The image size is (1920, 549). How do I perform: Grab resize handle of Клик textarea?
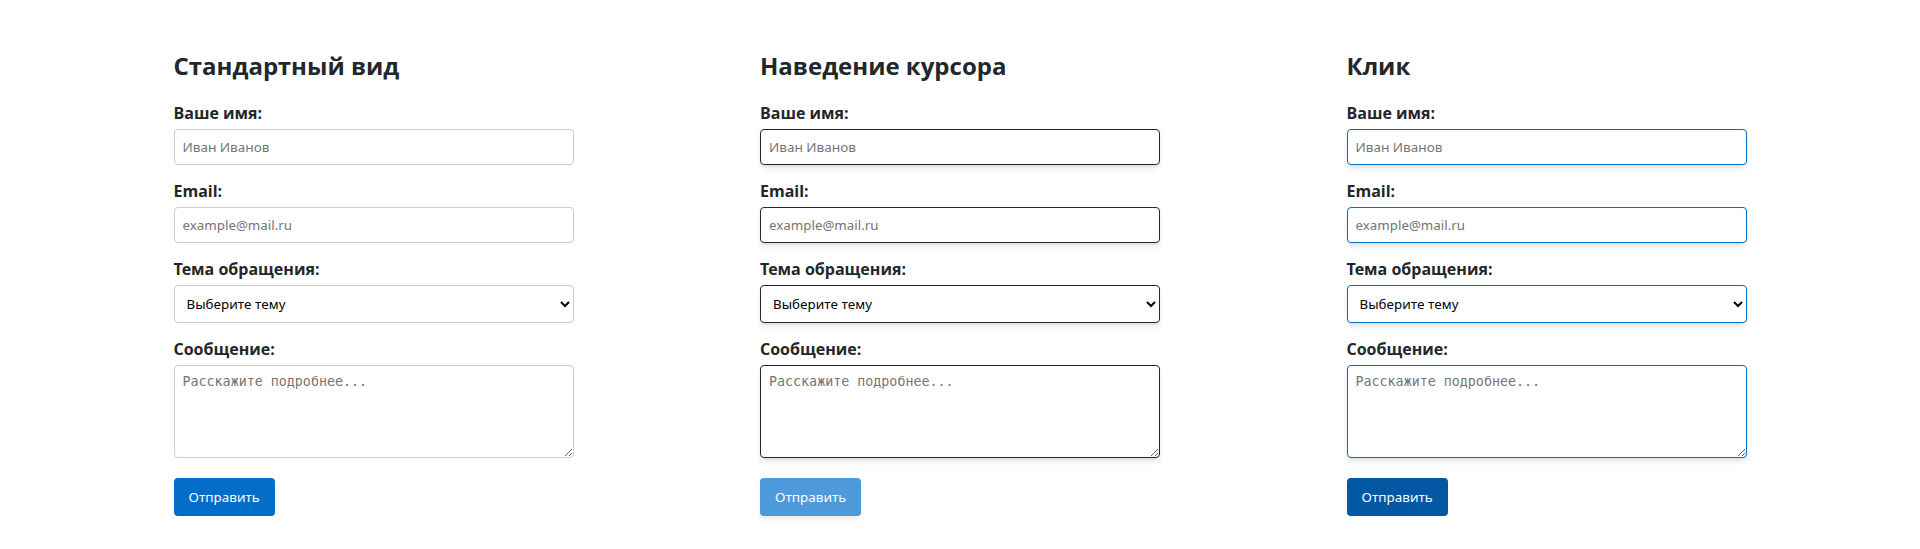click(1741, 452)
